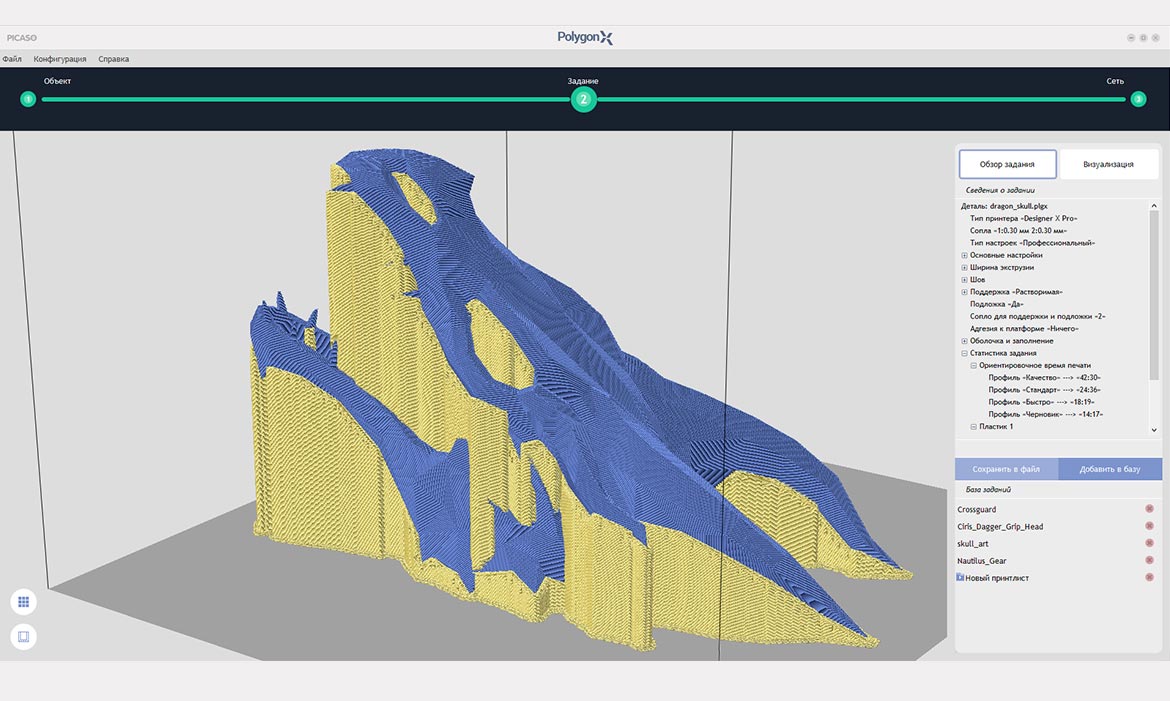Delete the skull_art job from database
This screenshot has height=701, width=1170.
1149,543
